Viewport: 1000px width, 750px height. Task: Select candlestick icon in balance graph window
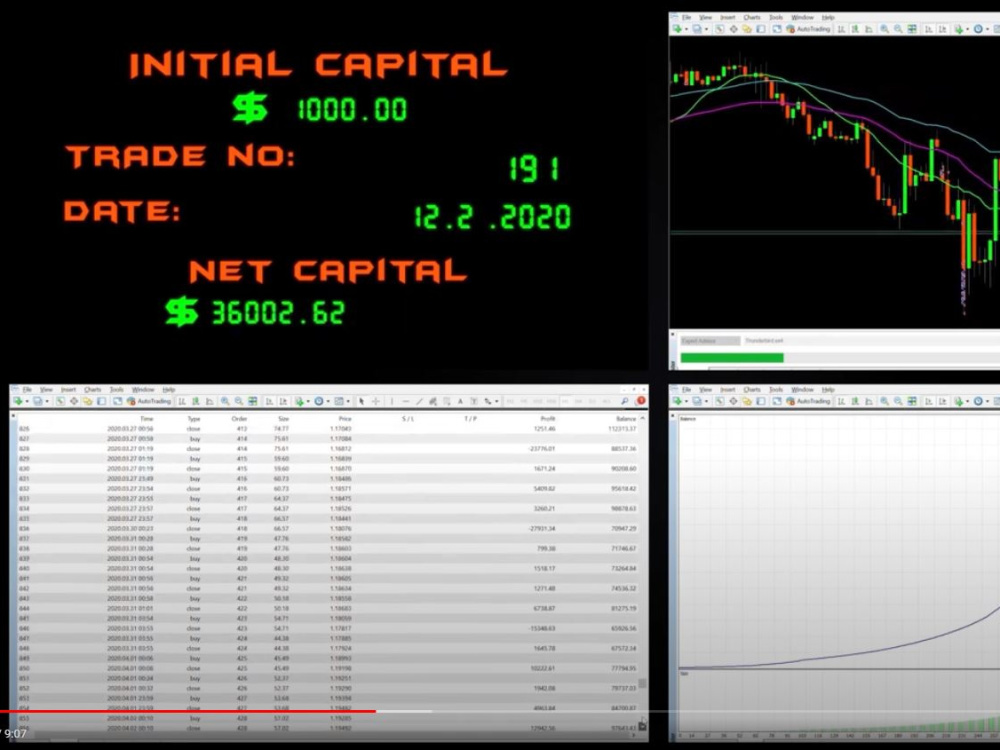(x=855, y=401)
